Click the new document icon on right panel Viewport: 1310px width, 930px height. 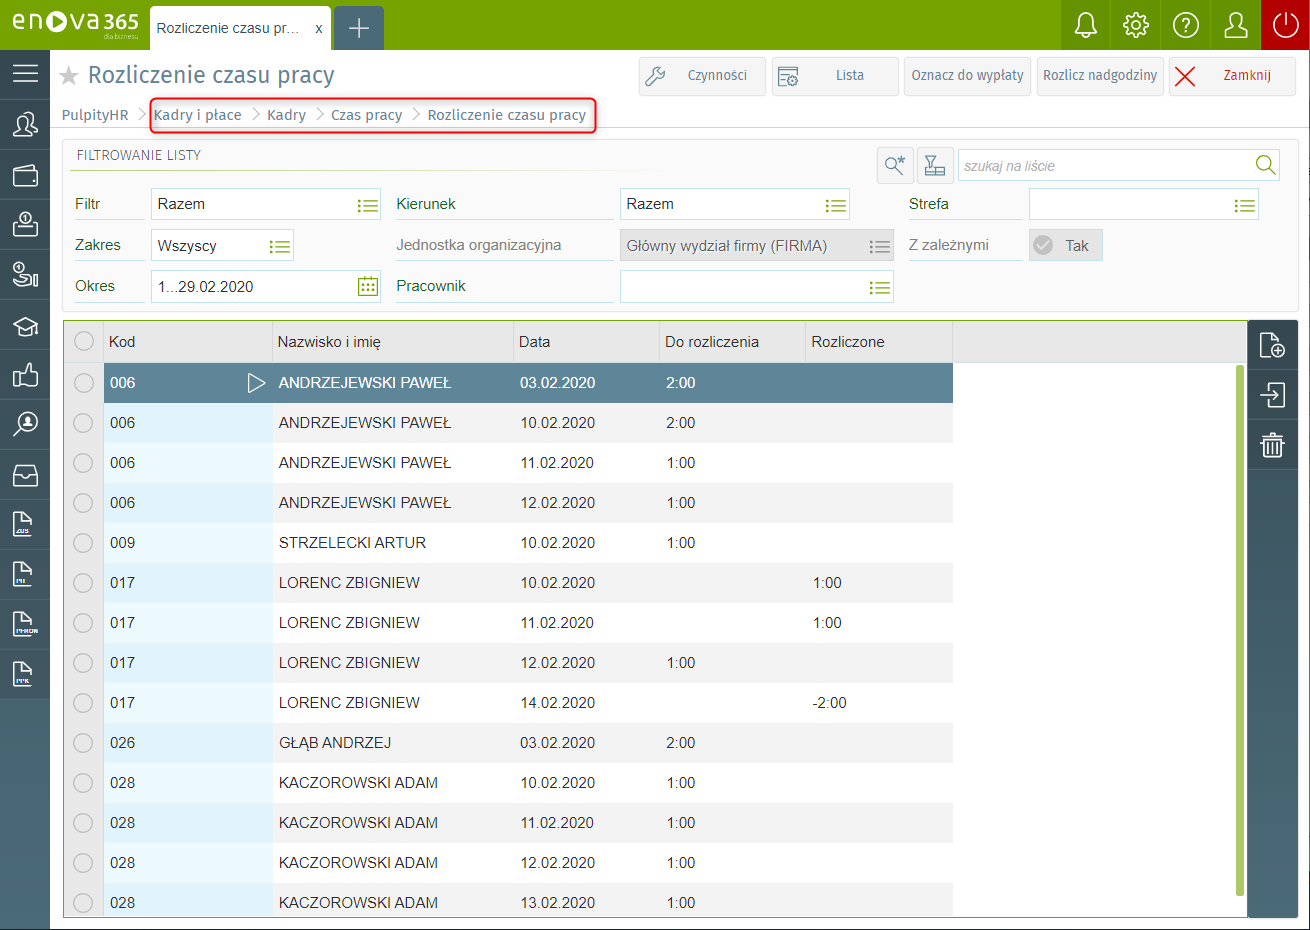1272,345
